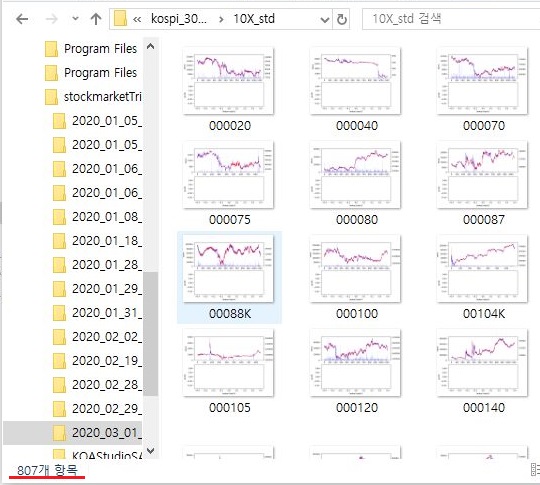Image resolution: width=540 pixels, height=485 pixels.
Task: Select 2020_01_29_ folder in tree
Action: click(97, 289)
